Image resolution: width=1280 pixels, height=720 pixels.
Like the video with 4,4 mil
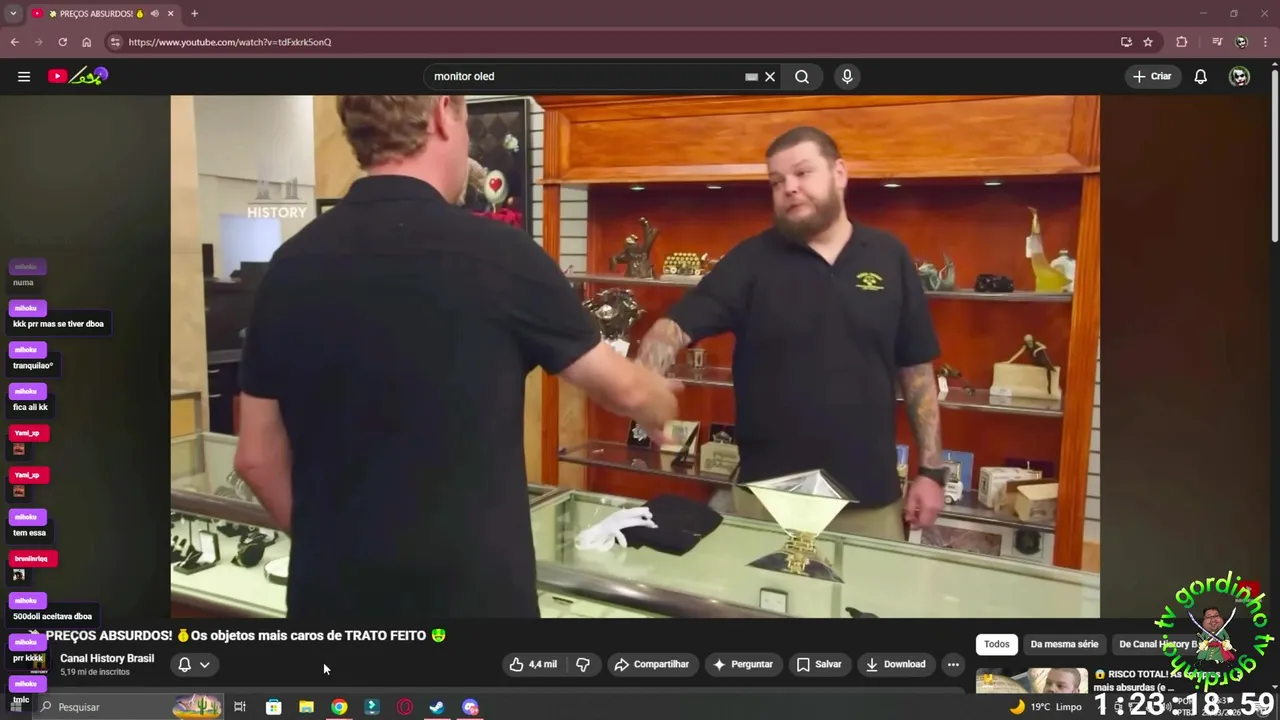(533, 664)
